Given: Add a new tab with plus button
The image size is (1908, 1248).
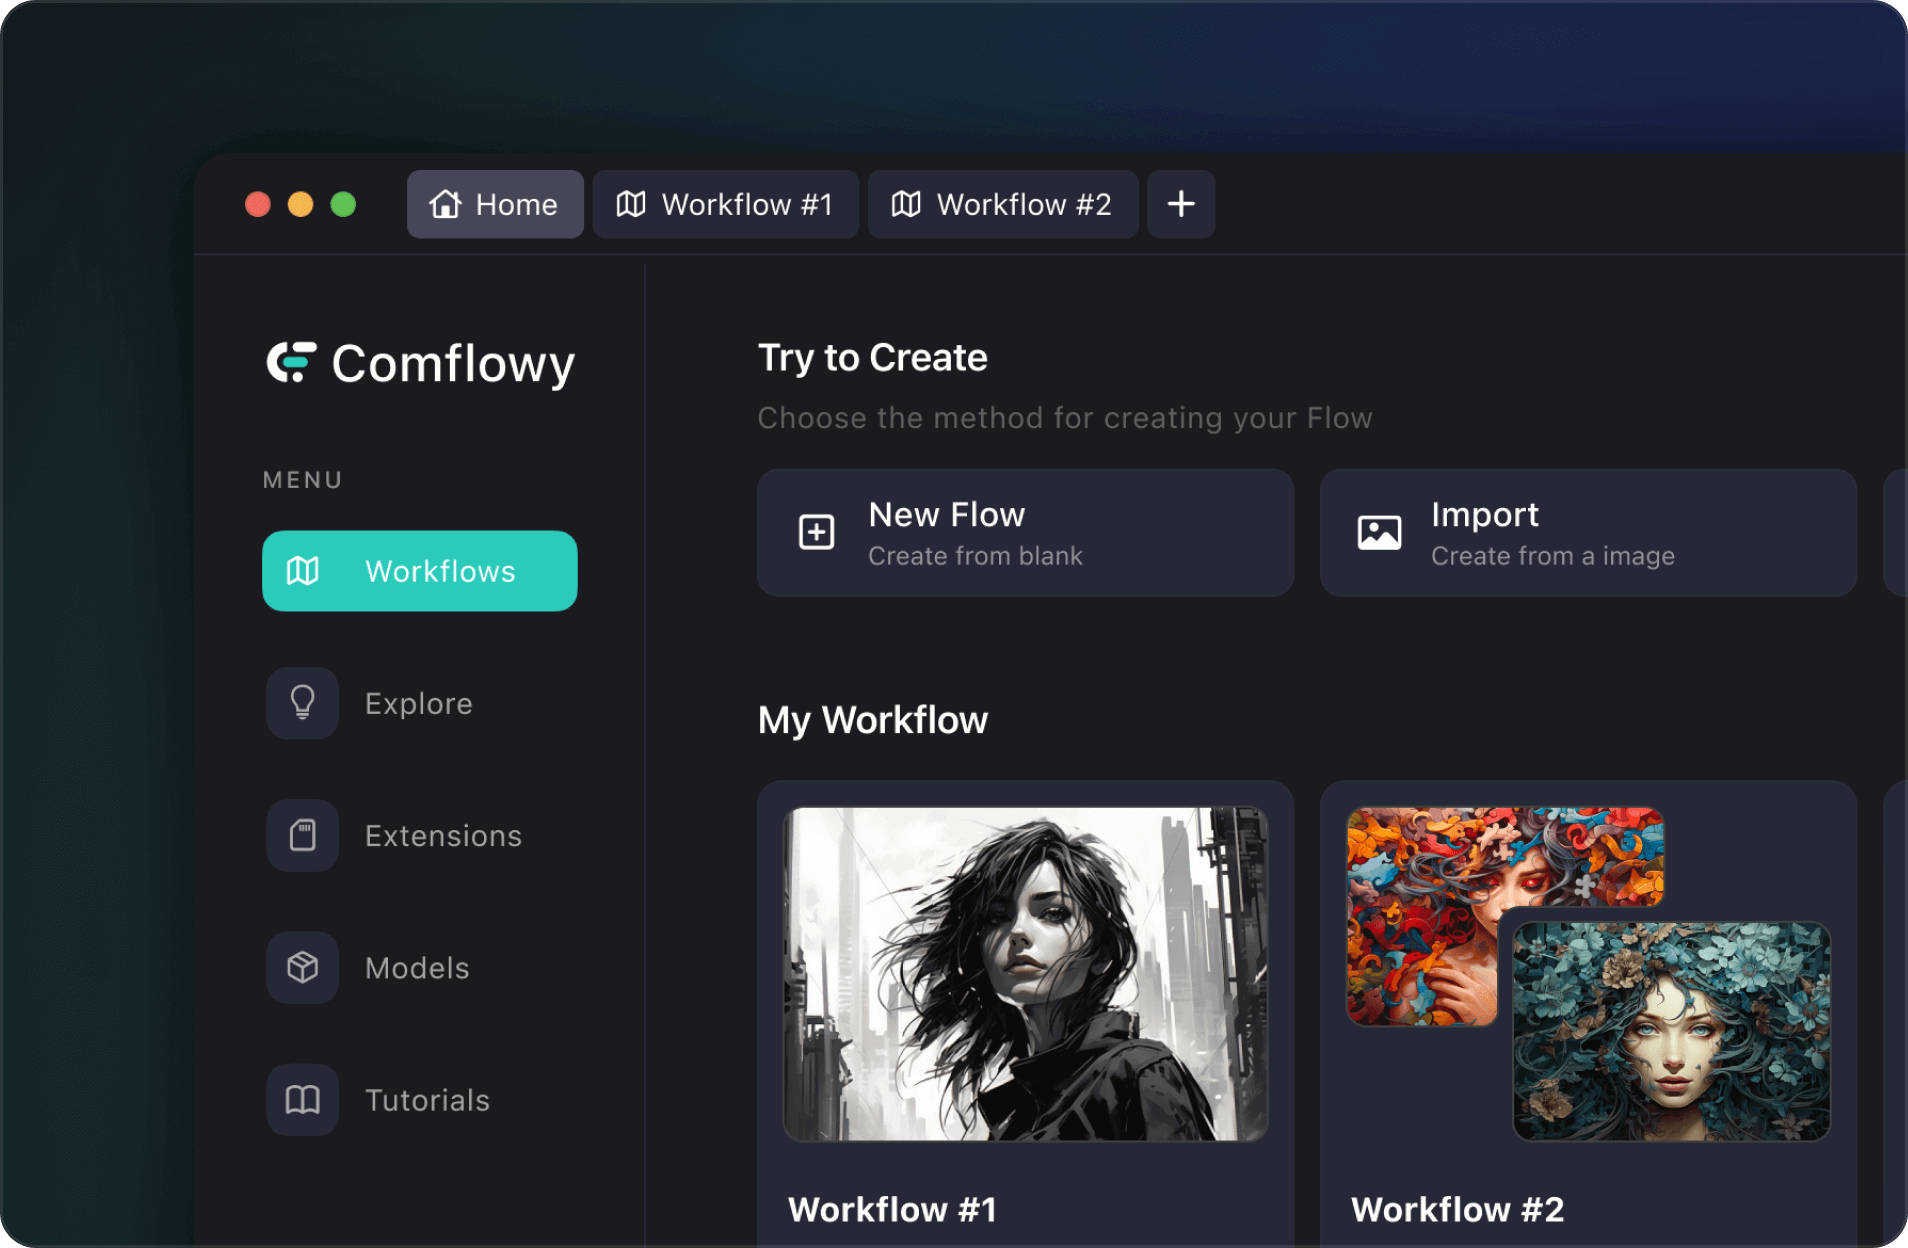Looking at the screenshot, I should point(1181,204).
